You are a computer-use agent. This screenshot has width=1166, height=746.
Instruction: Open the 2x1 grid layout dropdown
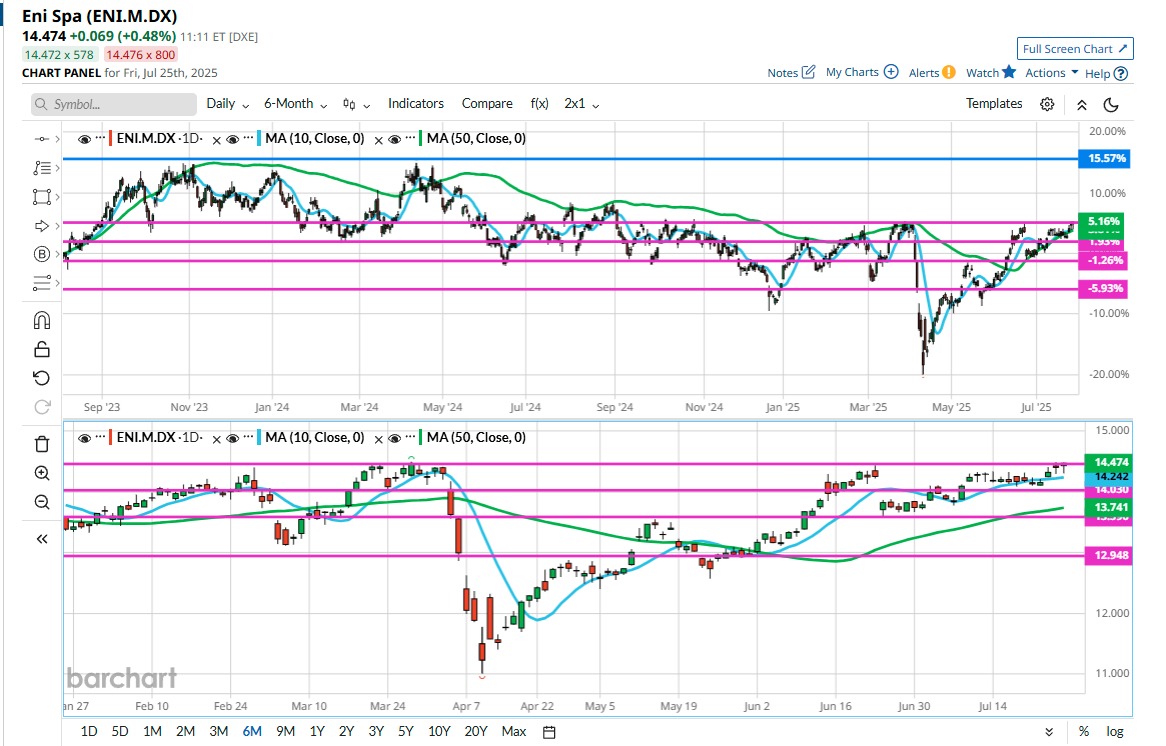[x=582, y=104]
